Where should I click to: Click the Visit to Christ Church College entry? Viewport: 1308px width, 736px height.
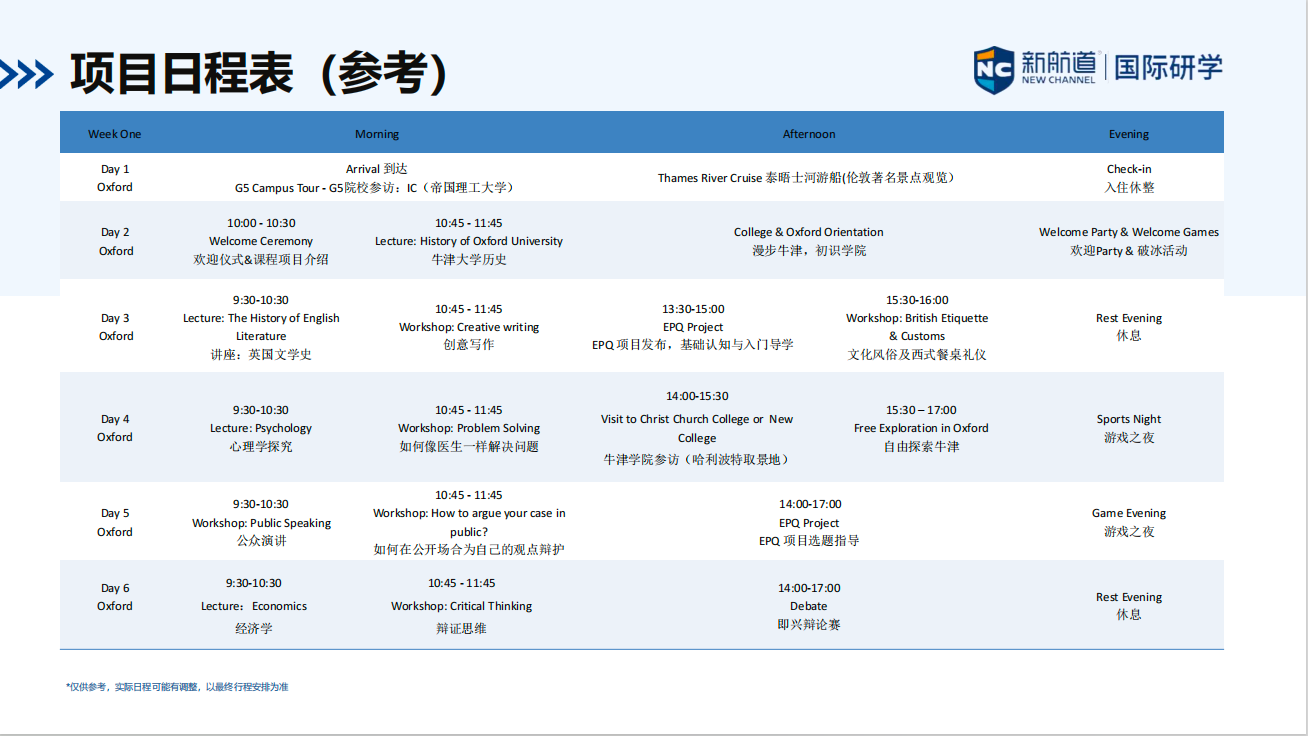697,428
